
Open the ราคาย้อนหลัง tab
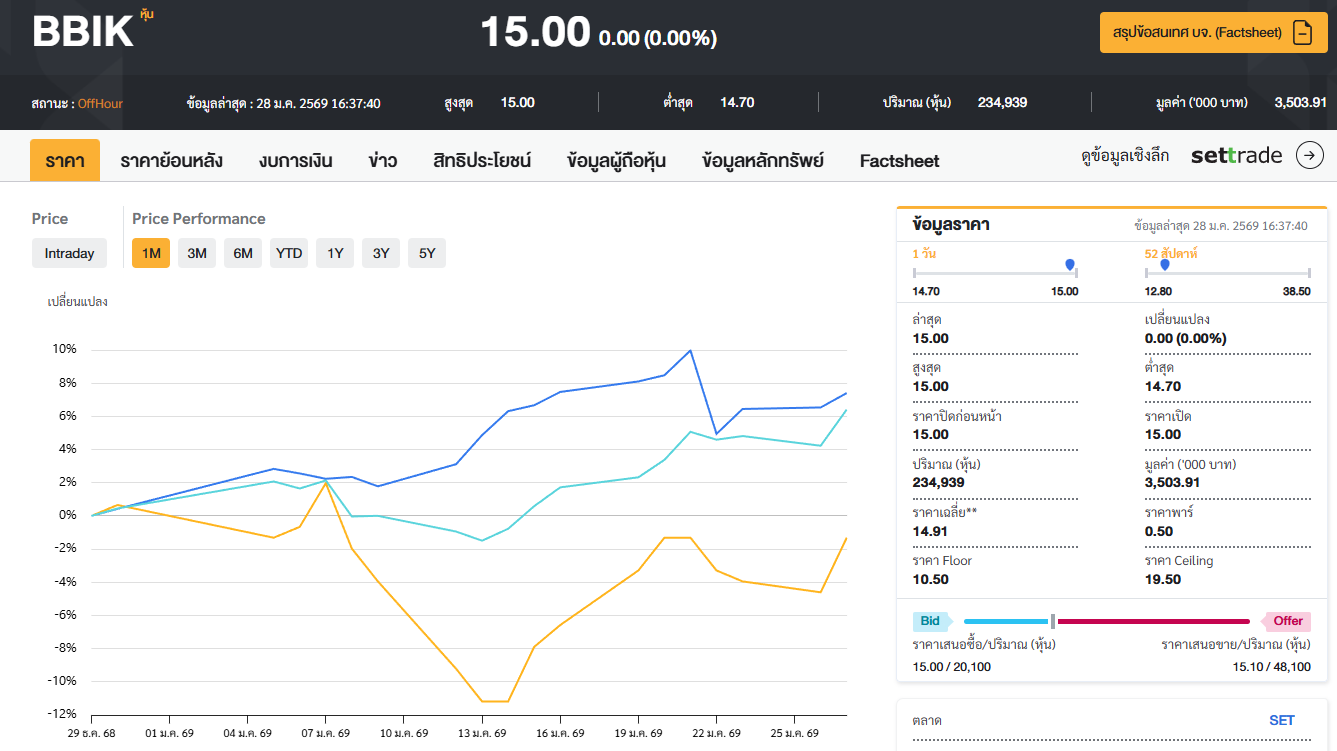coord(171,161)
